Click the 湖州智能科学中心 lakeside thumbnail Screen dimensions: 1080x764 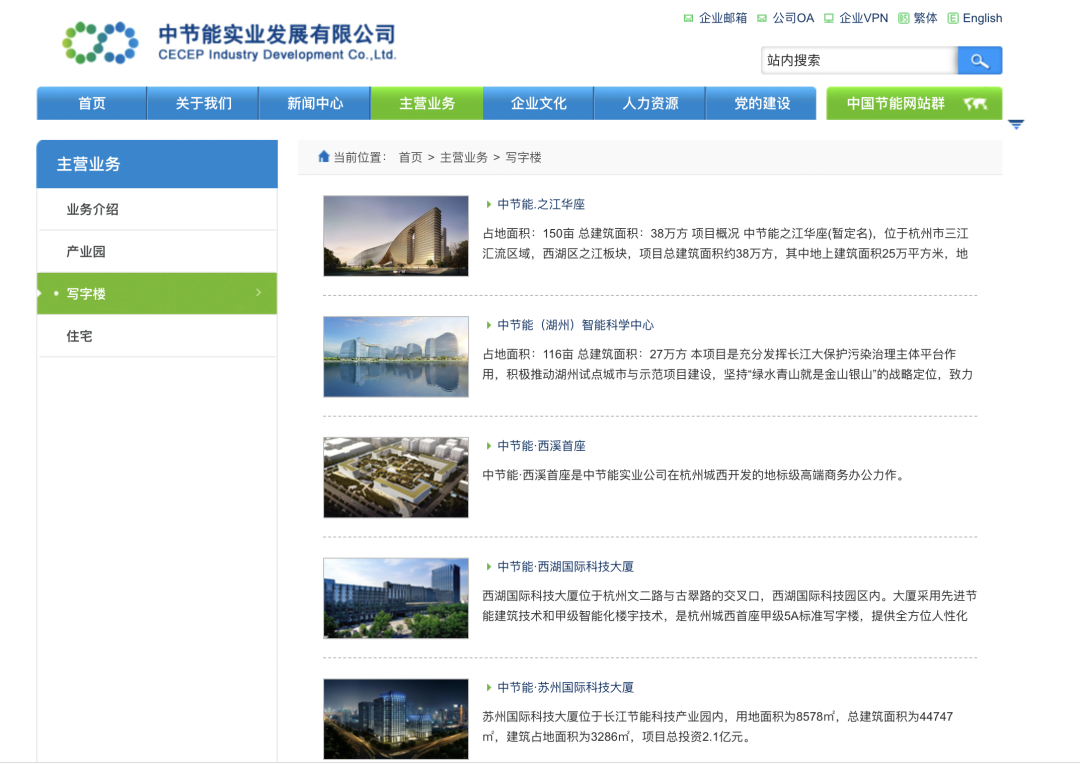tap(396, 357)
